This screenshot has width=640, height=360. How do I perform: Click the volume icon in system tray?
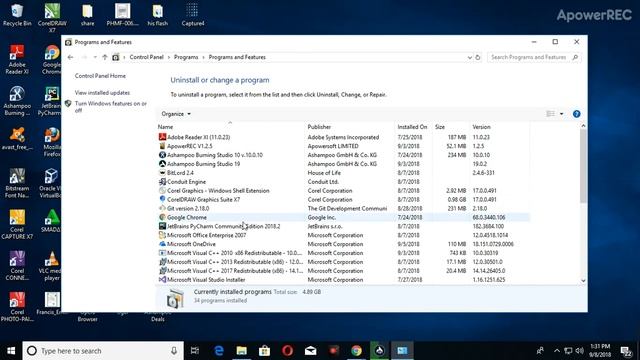(x=580, y=351)
